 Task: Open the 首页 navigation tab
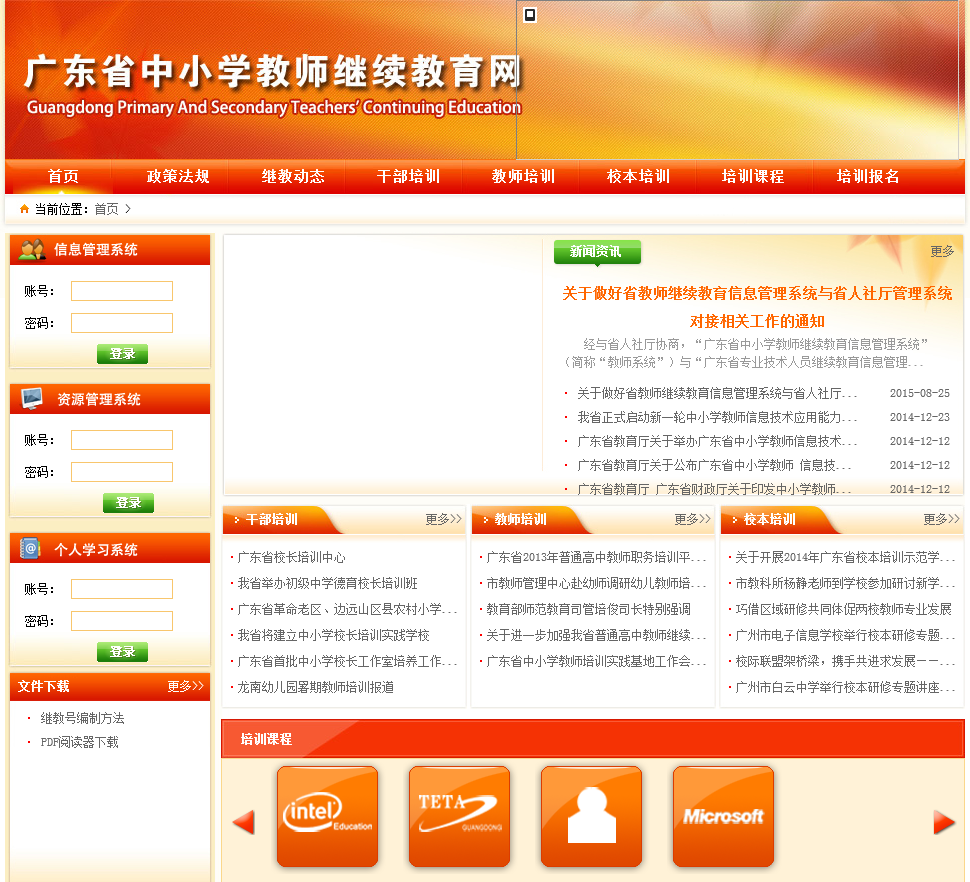[x=63, y=176]
